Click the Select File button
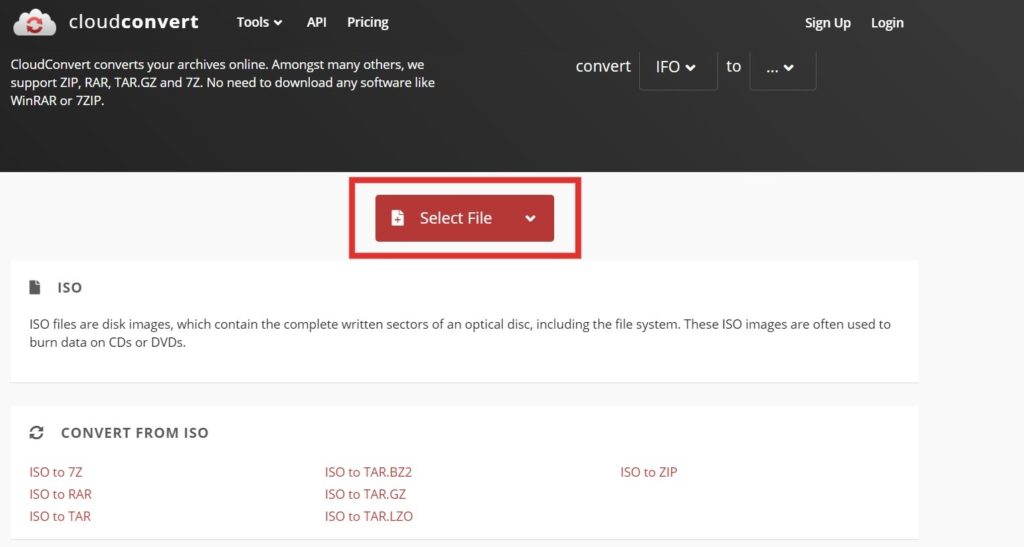The width and height of the screenshot is (1024, 547). click(x=464, y=218)
